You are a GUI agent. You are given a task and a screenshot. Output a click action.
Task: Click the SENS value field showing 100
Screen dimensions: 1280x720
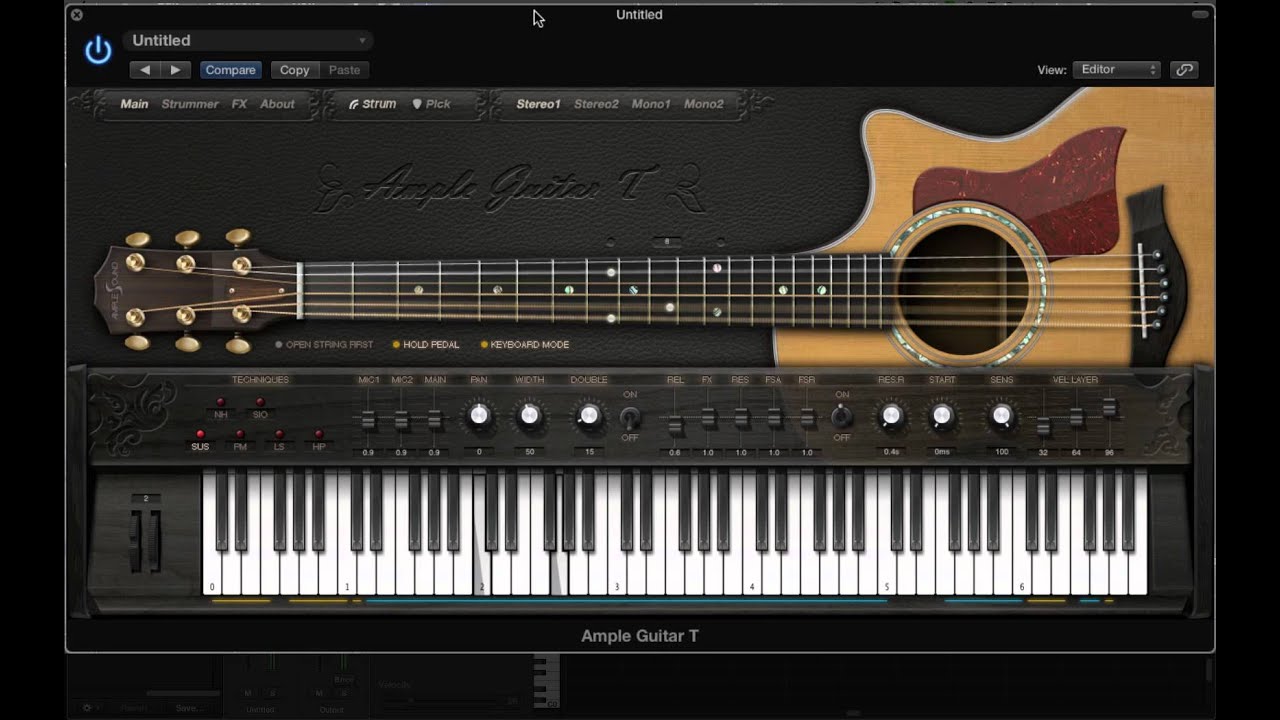click(x=1001, y=452)
